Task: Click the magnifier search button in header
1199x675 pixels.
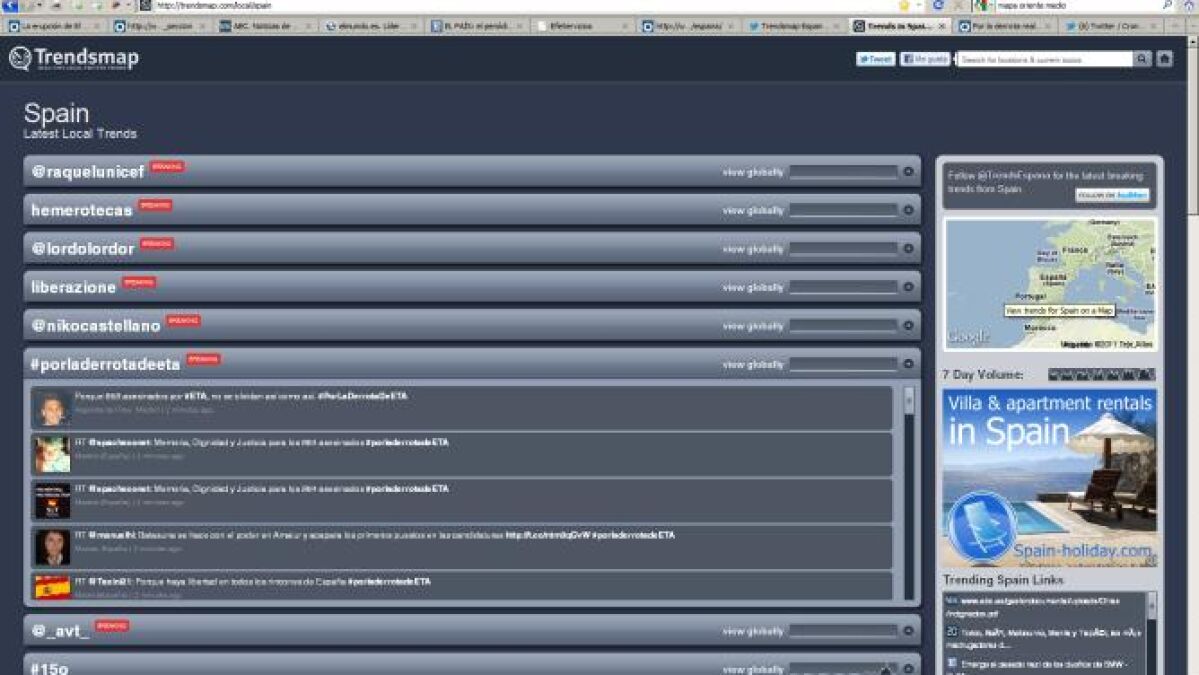Action: tap(1142, 59)
